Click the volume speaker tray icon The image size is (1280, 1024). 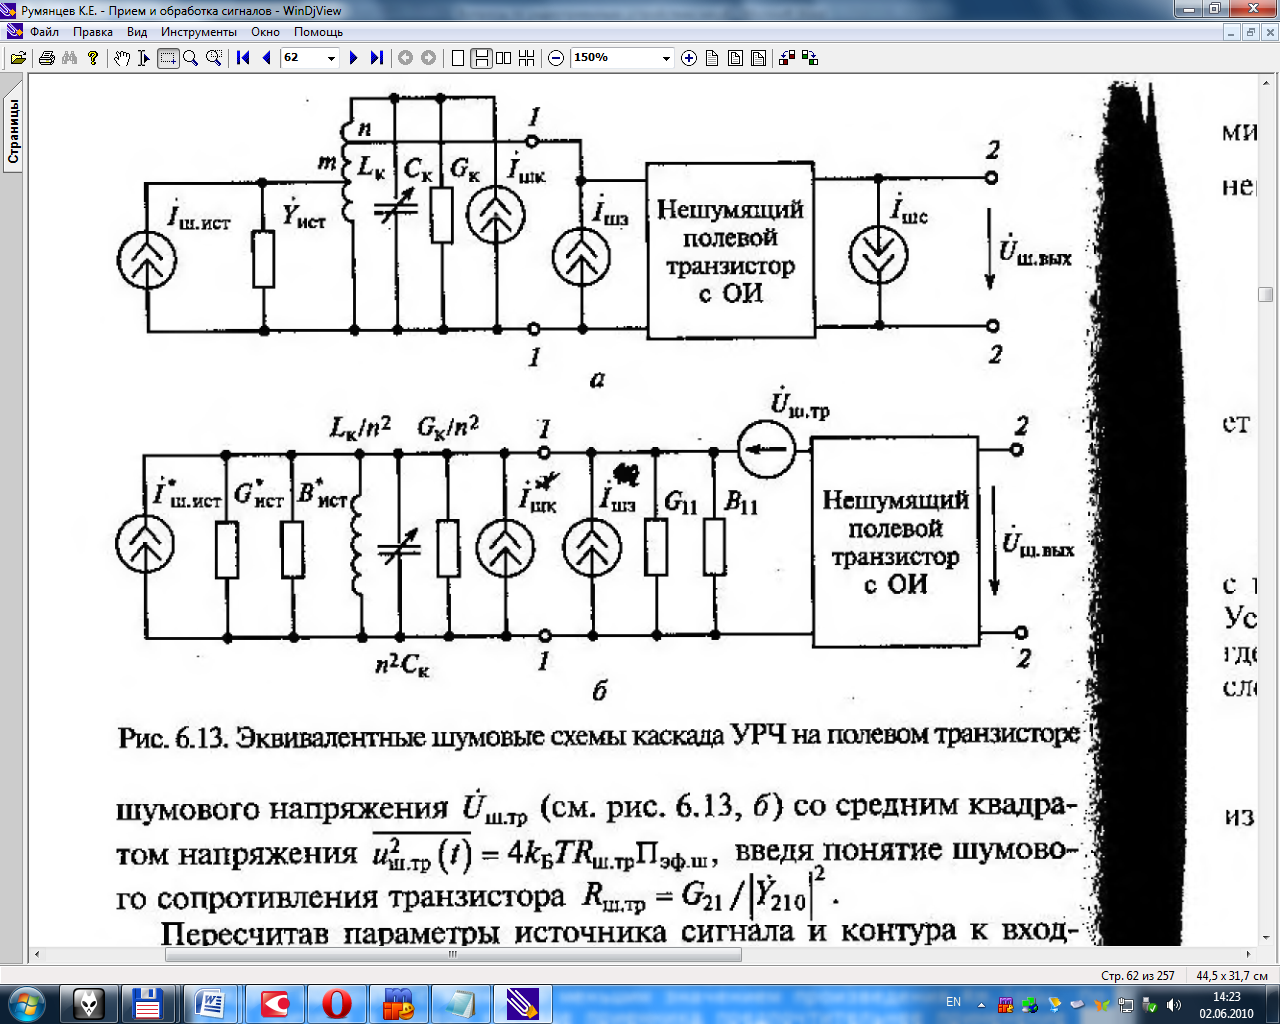coord(1173,1004)
